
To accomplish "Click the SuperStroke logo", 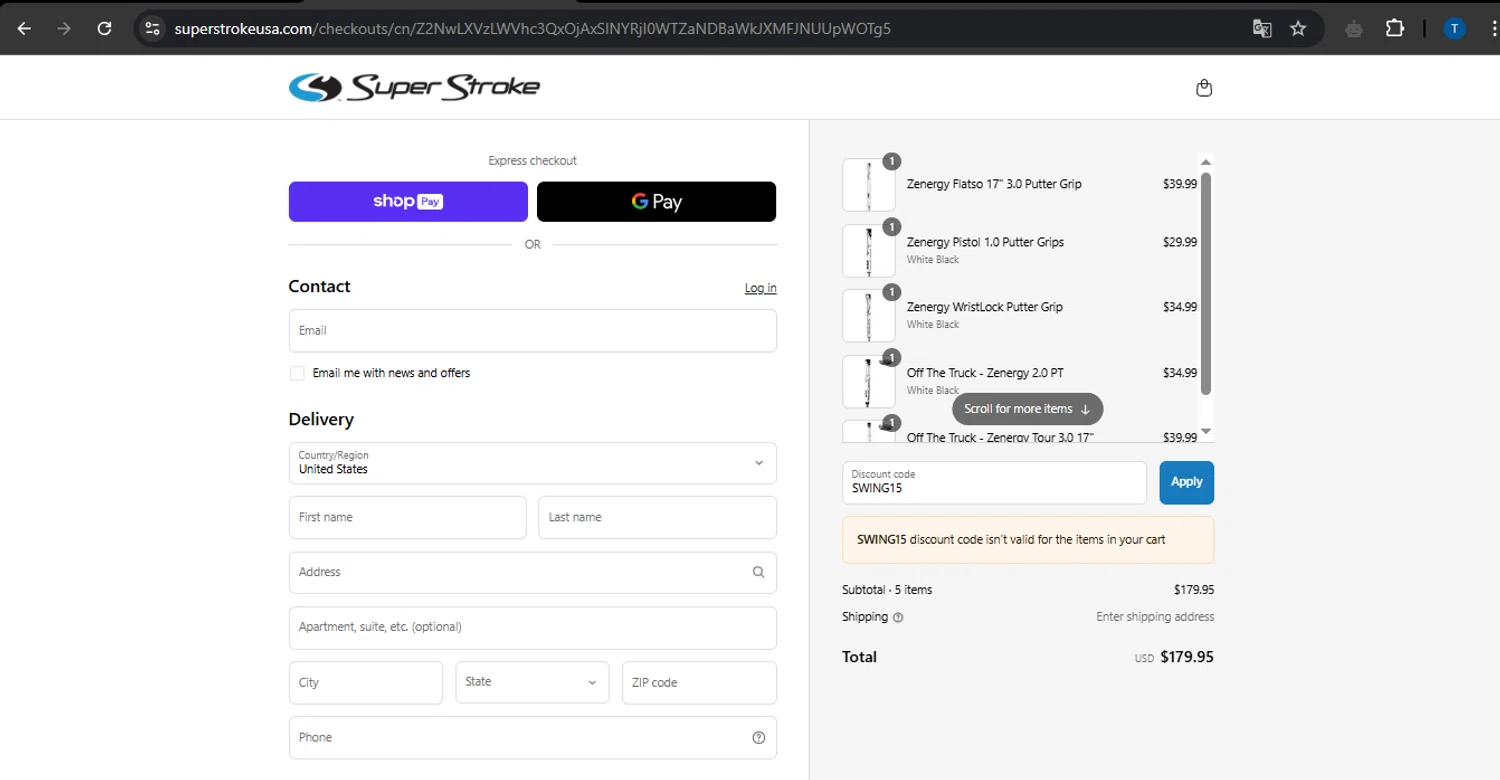I will 414,87.
